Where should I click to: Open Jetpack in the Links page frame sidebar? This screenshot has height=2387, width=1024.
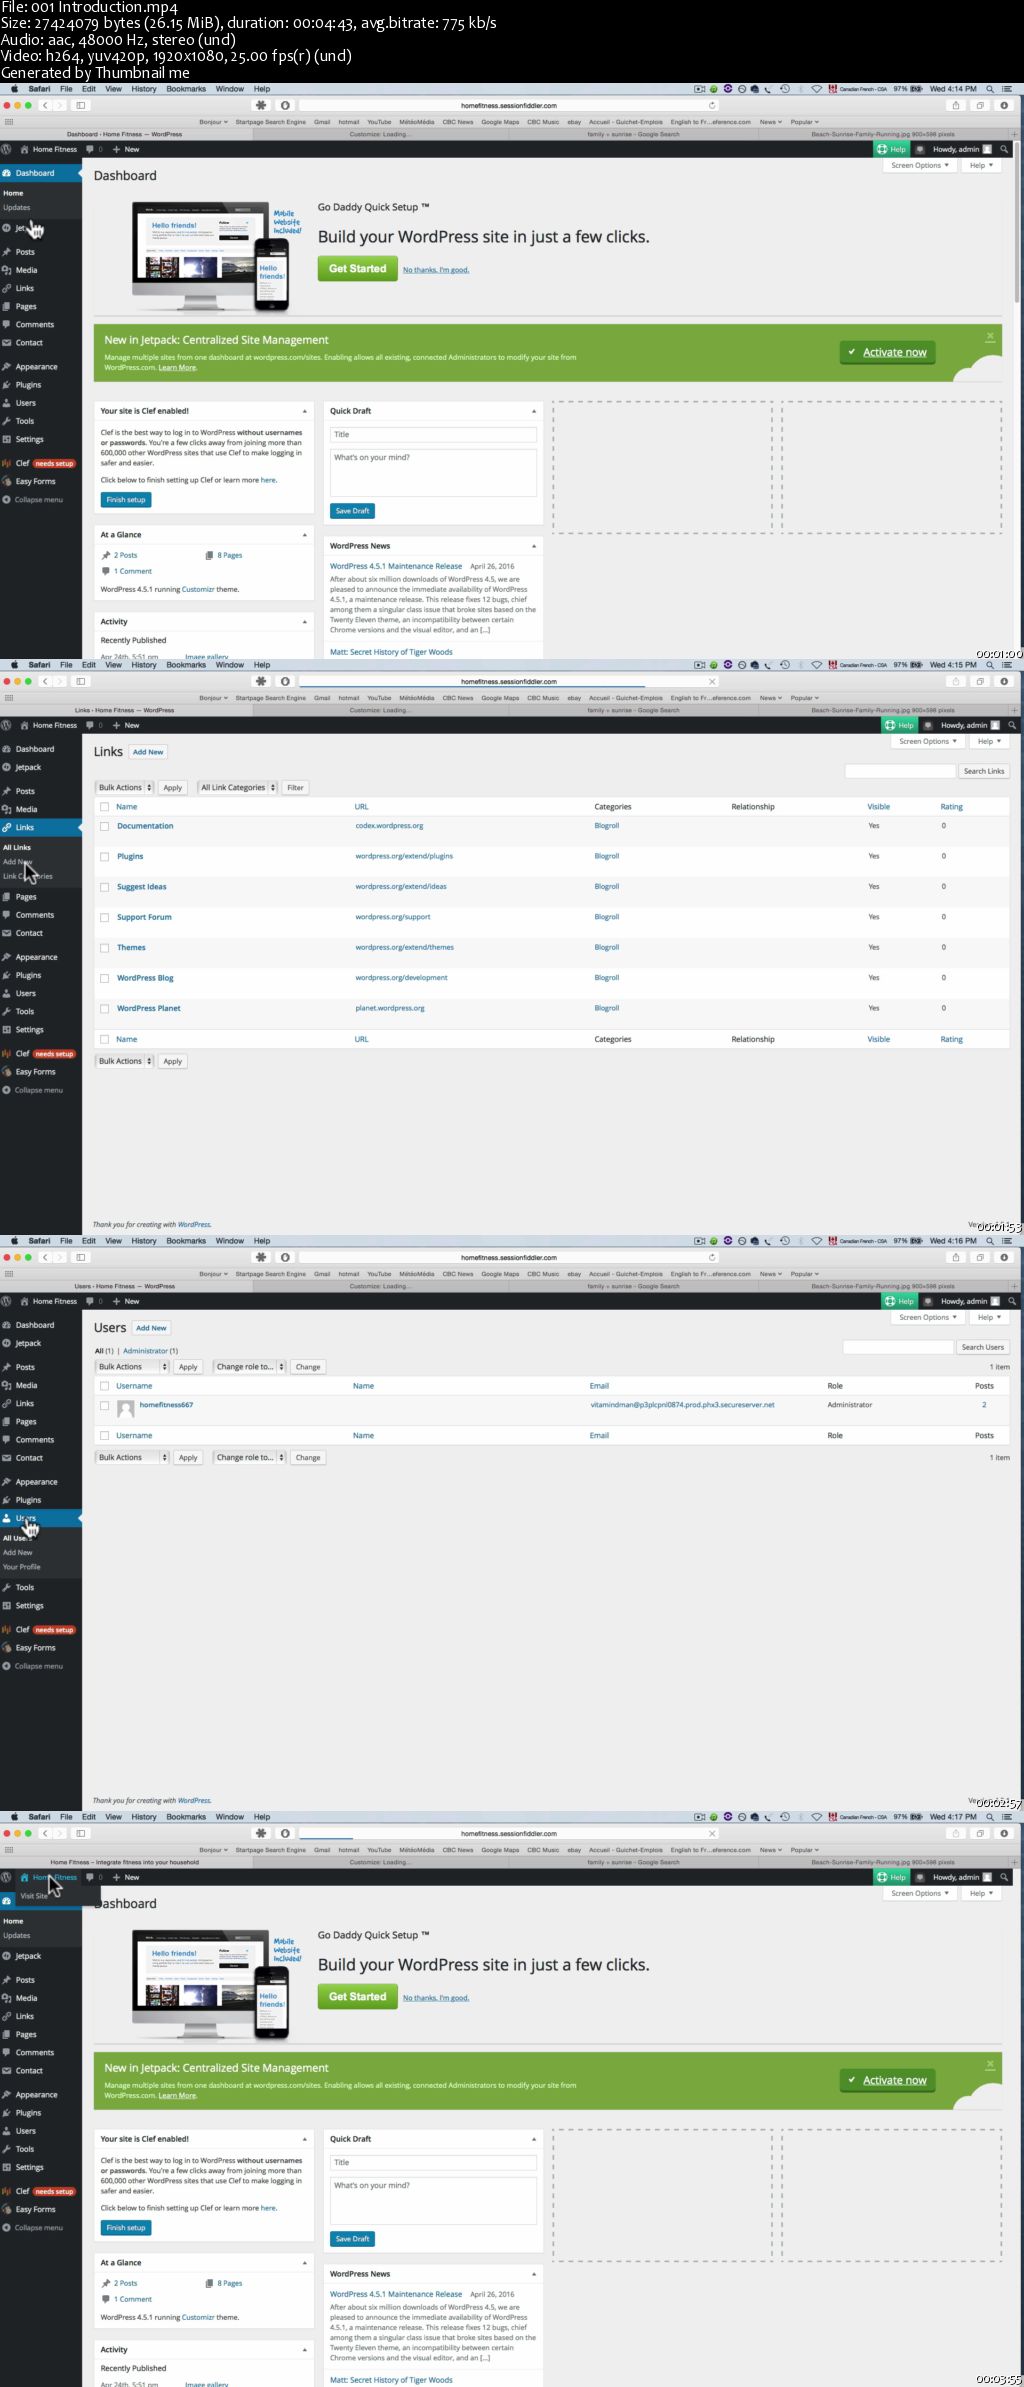(x=28, y=767)
